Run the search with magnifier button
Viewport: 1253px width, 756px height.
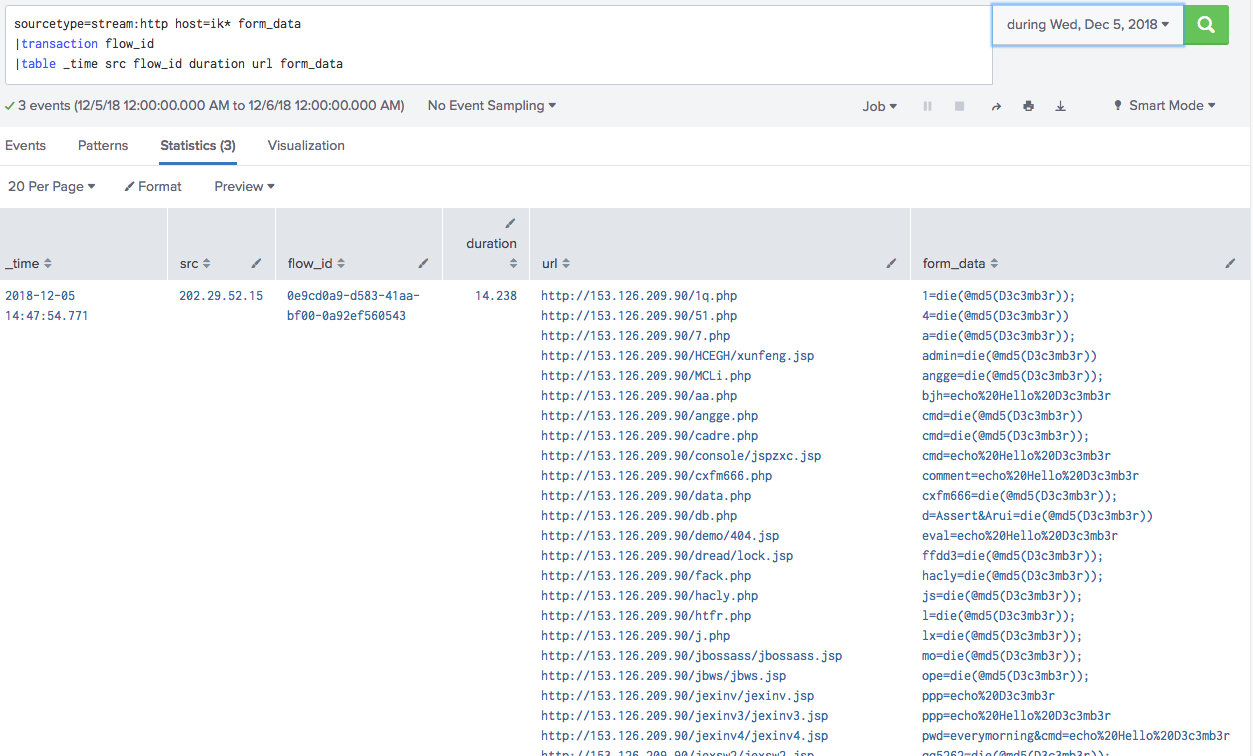1205,24
